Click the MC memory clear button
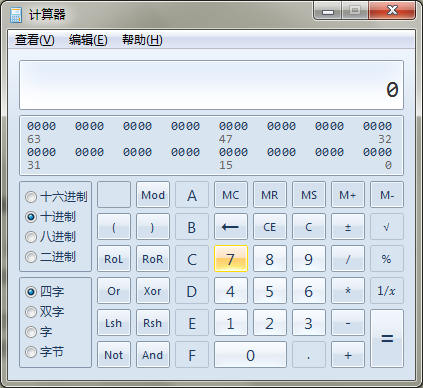Image resolution: width=423 pixels, height=388 pixels. (x=231, y=195)
